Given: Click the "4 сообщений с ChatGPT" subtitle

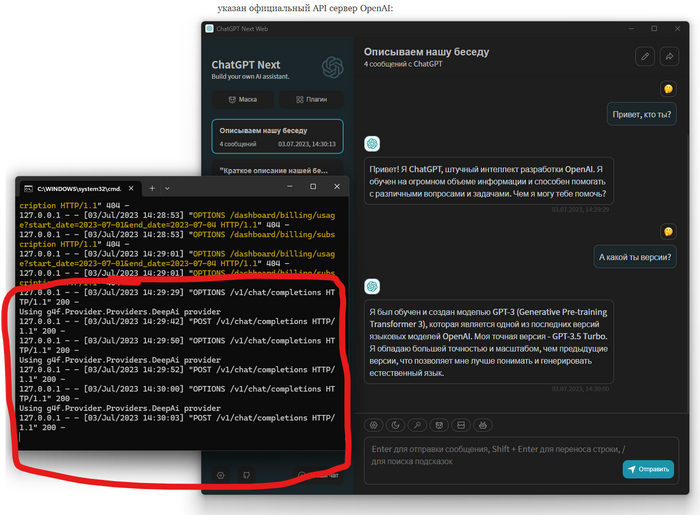Looking at the screenshot, I should 403,64.
